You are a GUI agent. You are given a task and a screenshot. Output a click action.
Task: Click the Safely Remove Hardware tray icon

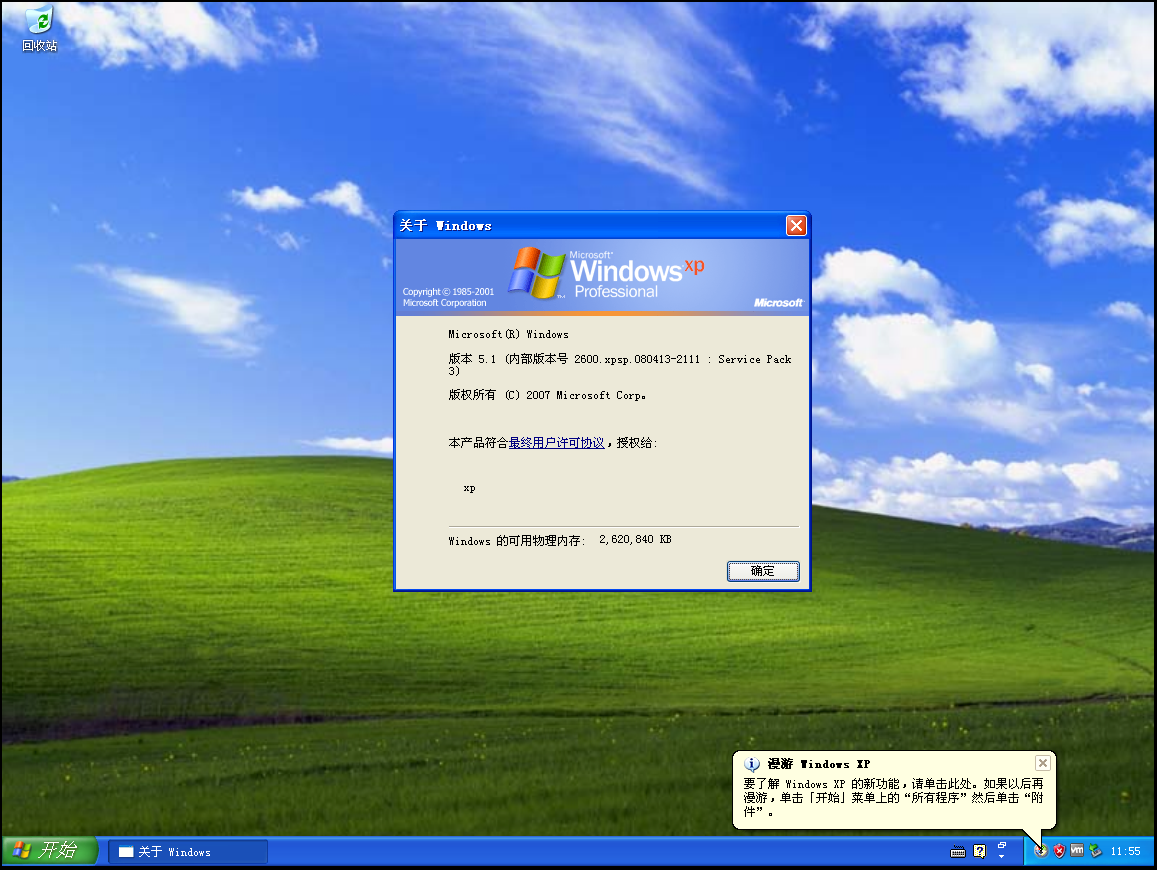(x=1095, y=851)
